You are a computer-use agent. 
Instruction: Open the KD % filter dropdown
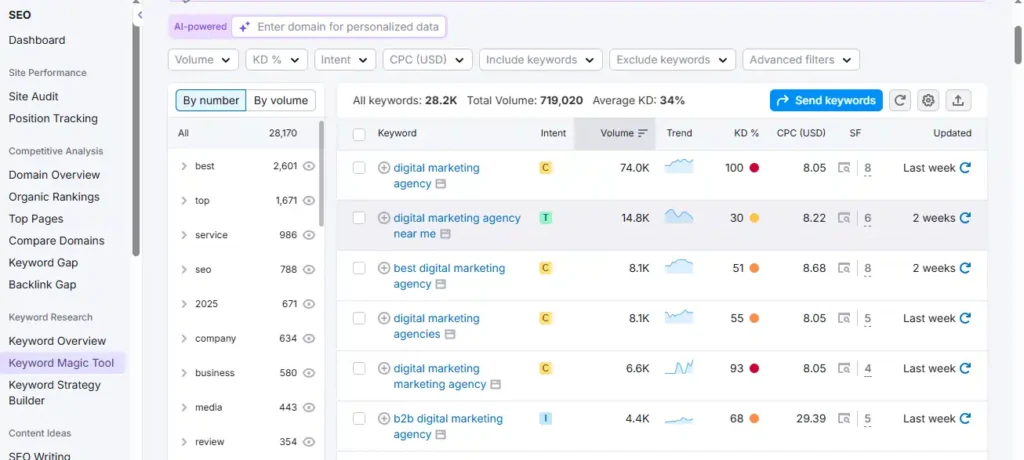(x=276, y=60)
